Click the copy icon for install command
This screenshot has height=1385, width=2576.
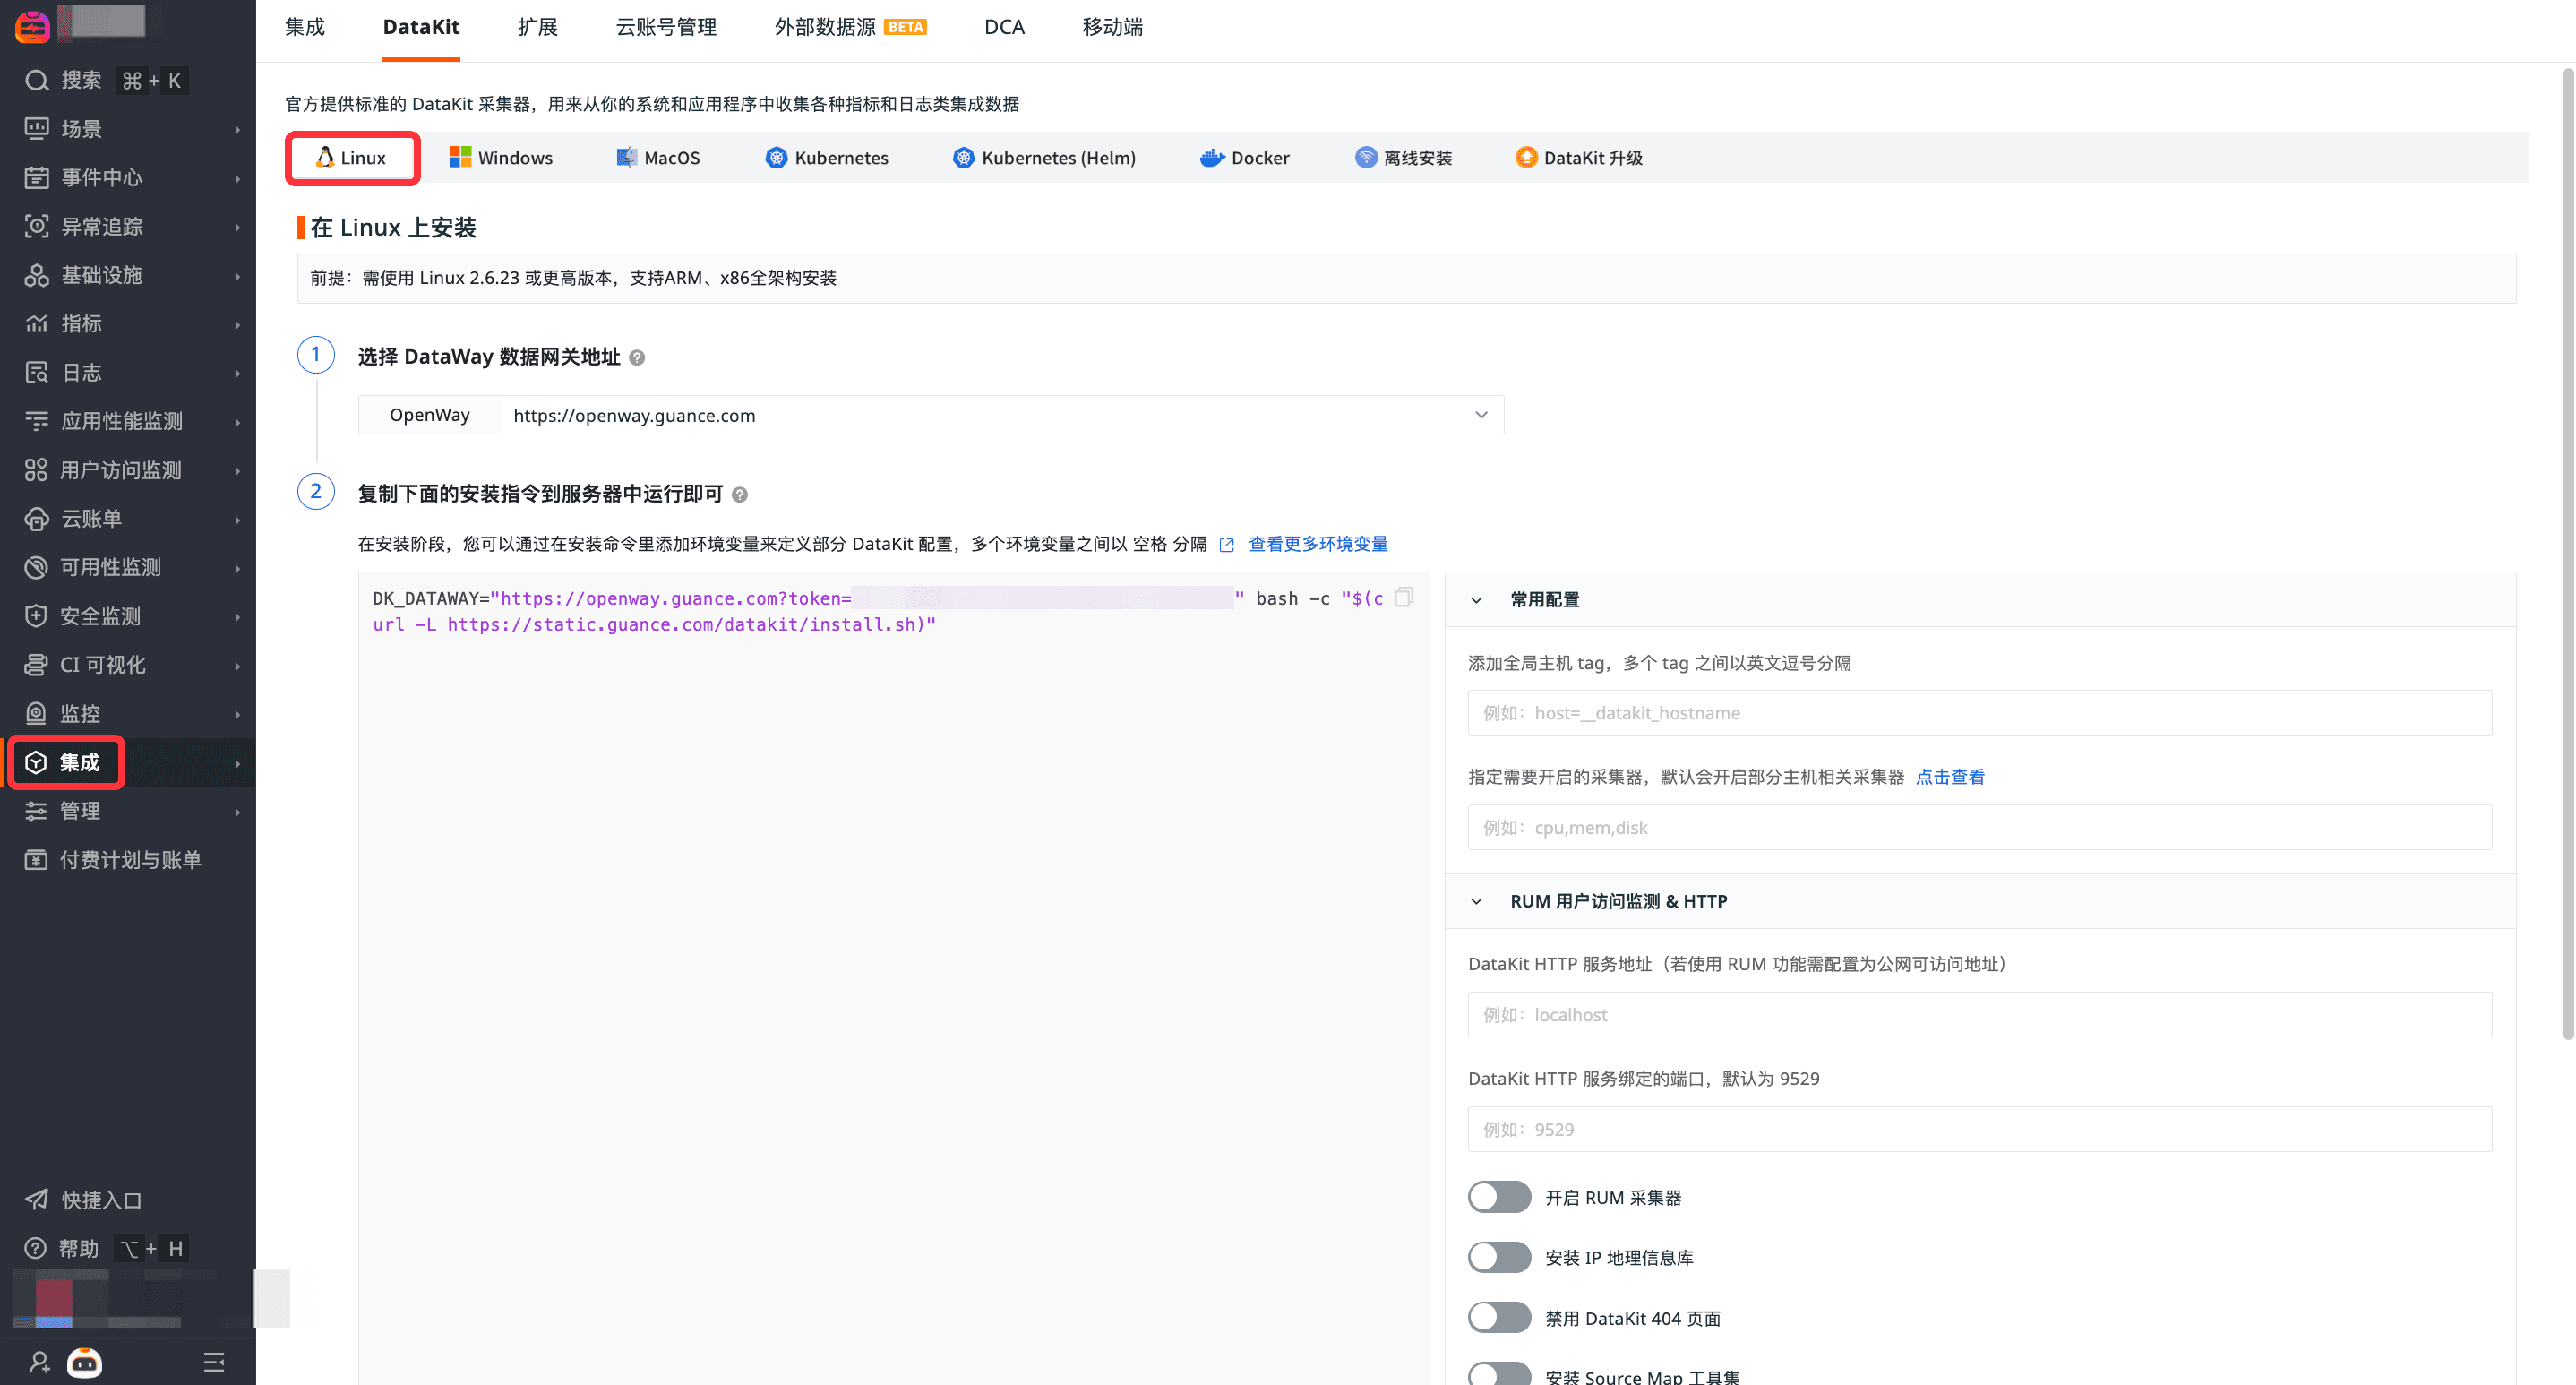[1404, 597]
